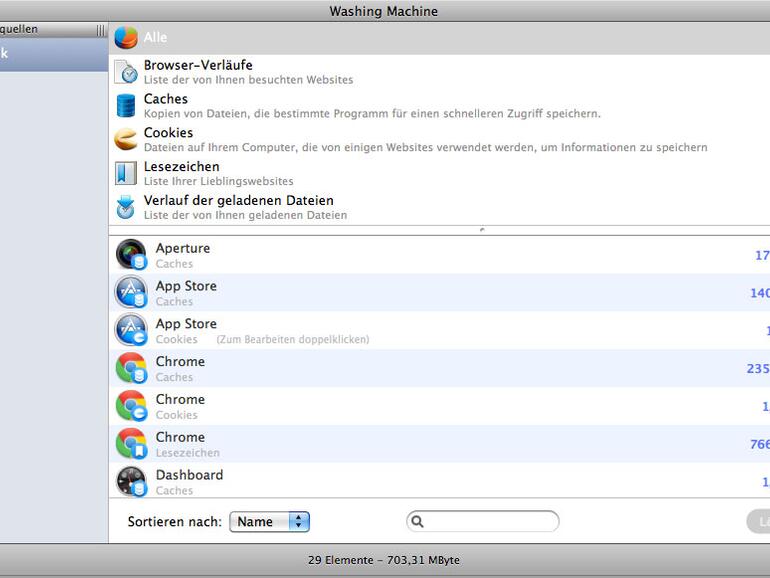Screen dimensions: 770x578
Task: Click the App Store Cookies icon
Action: [x=132, y=330]
